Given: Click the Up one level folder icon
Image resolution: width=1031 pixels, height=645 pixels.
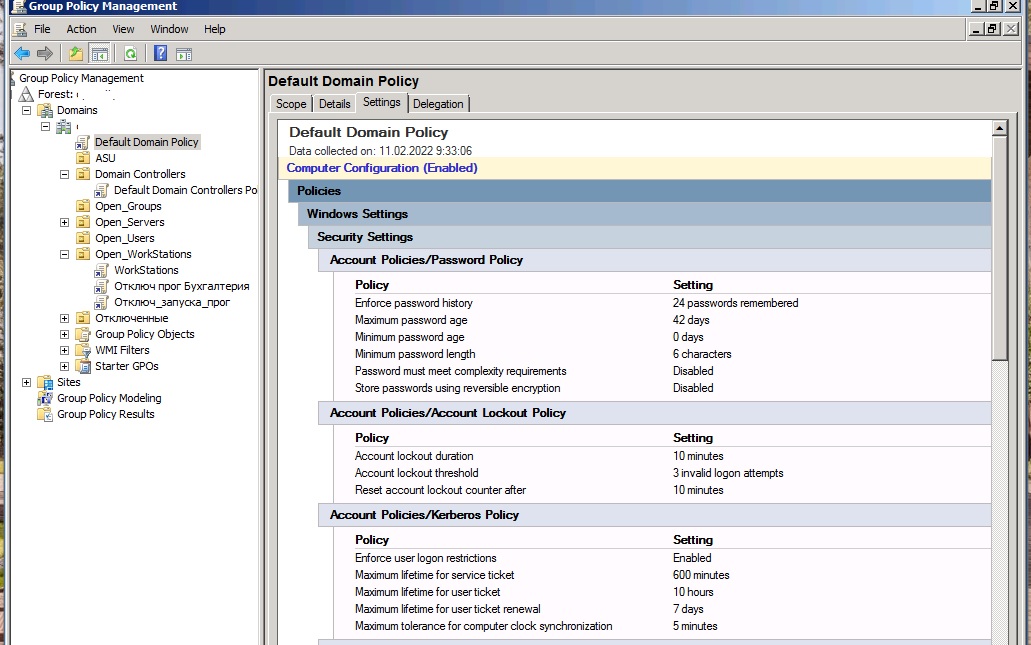Looking at the screenshot, I should click(x=76, y=53).
